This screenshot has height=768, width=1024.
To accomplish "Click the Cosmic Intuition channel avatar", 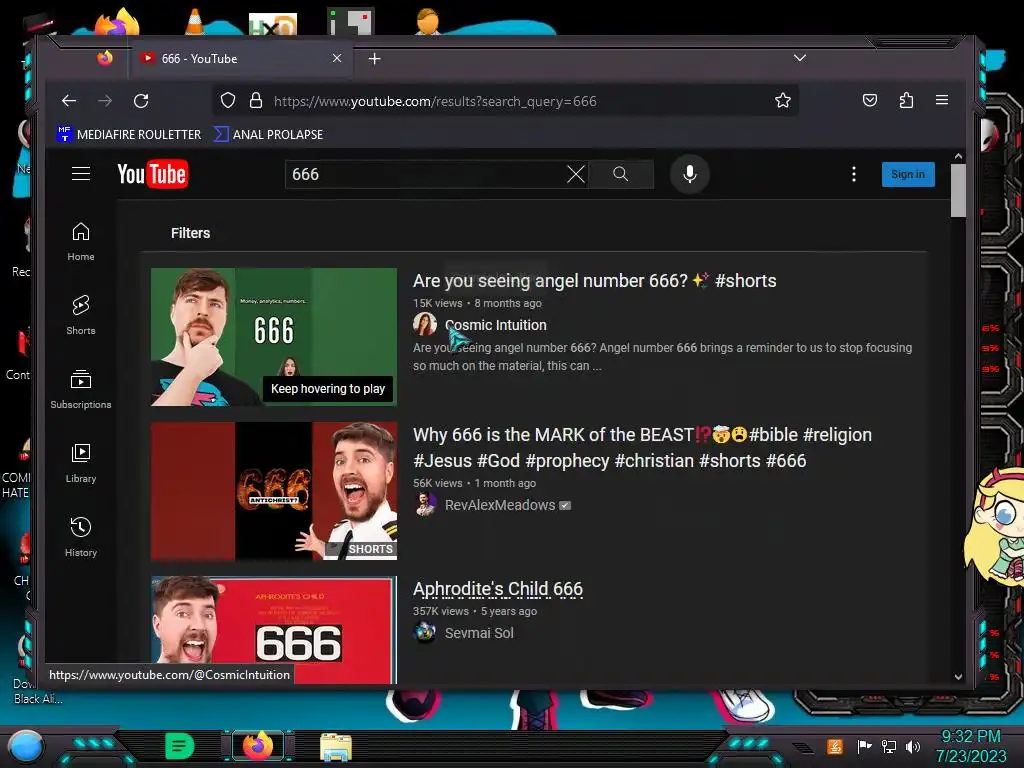I will (424, 325).
